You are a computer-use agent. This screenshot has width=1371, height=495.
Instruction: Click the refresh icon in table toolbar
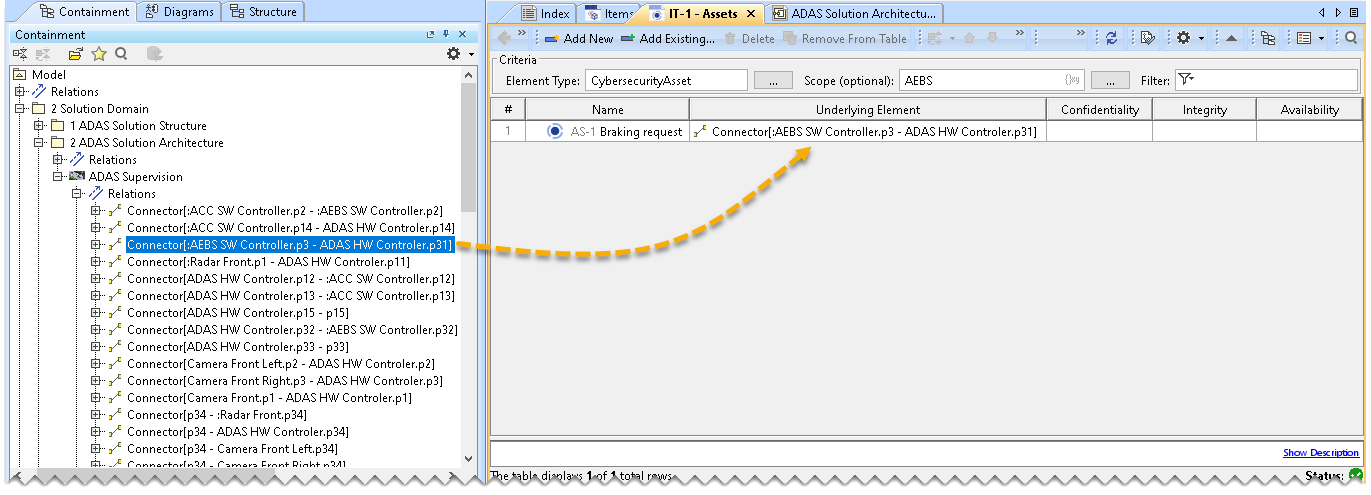(x=1111, y=38)
